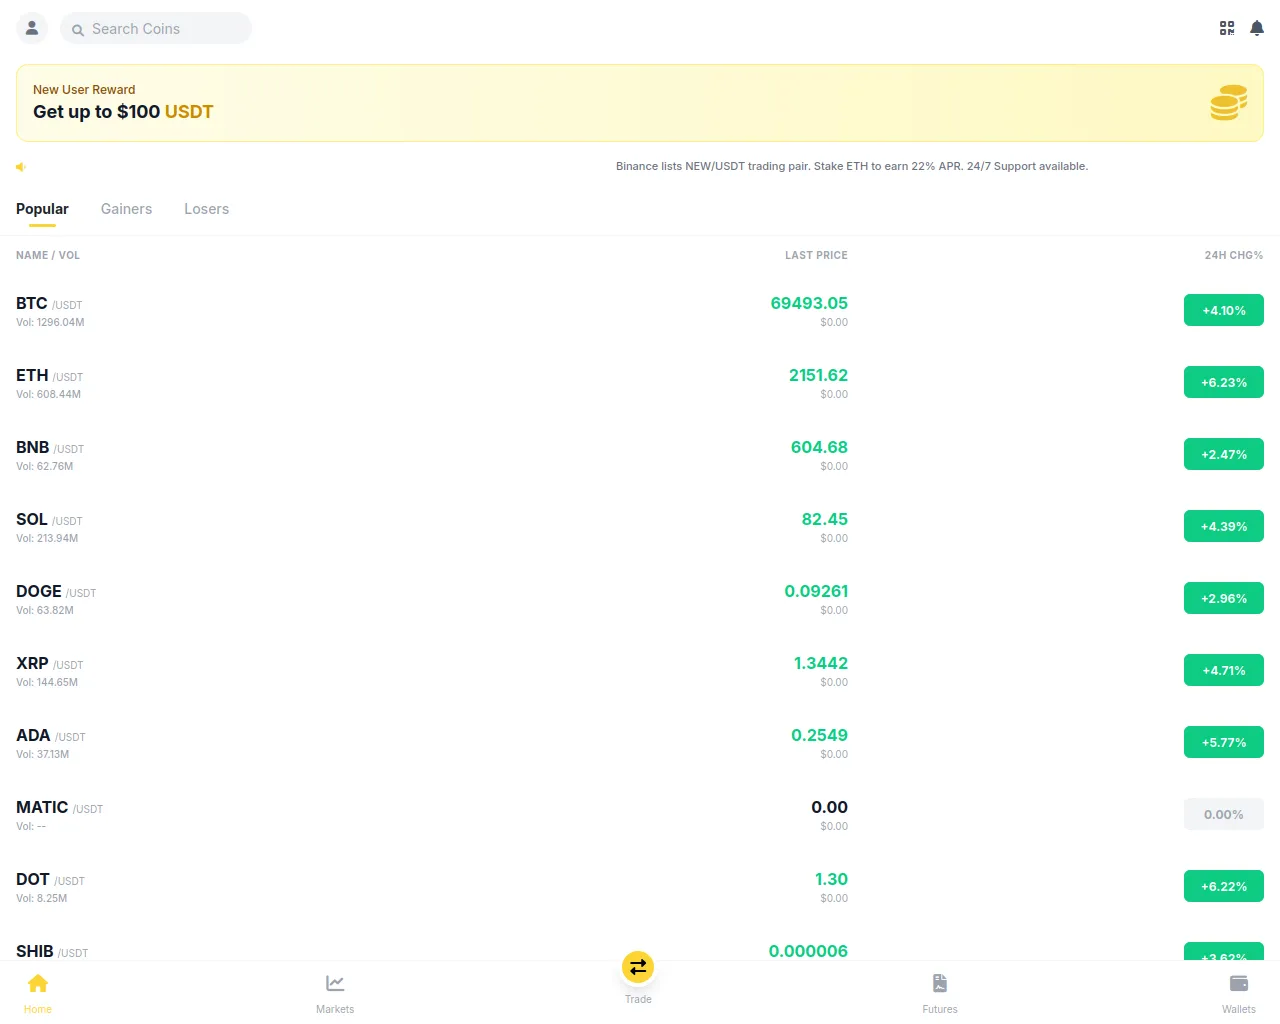Click the LAST PRICE column header
This screenshot has height=1024, width=1280.
[816, 255]
